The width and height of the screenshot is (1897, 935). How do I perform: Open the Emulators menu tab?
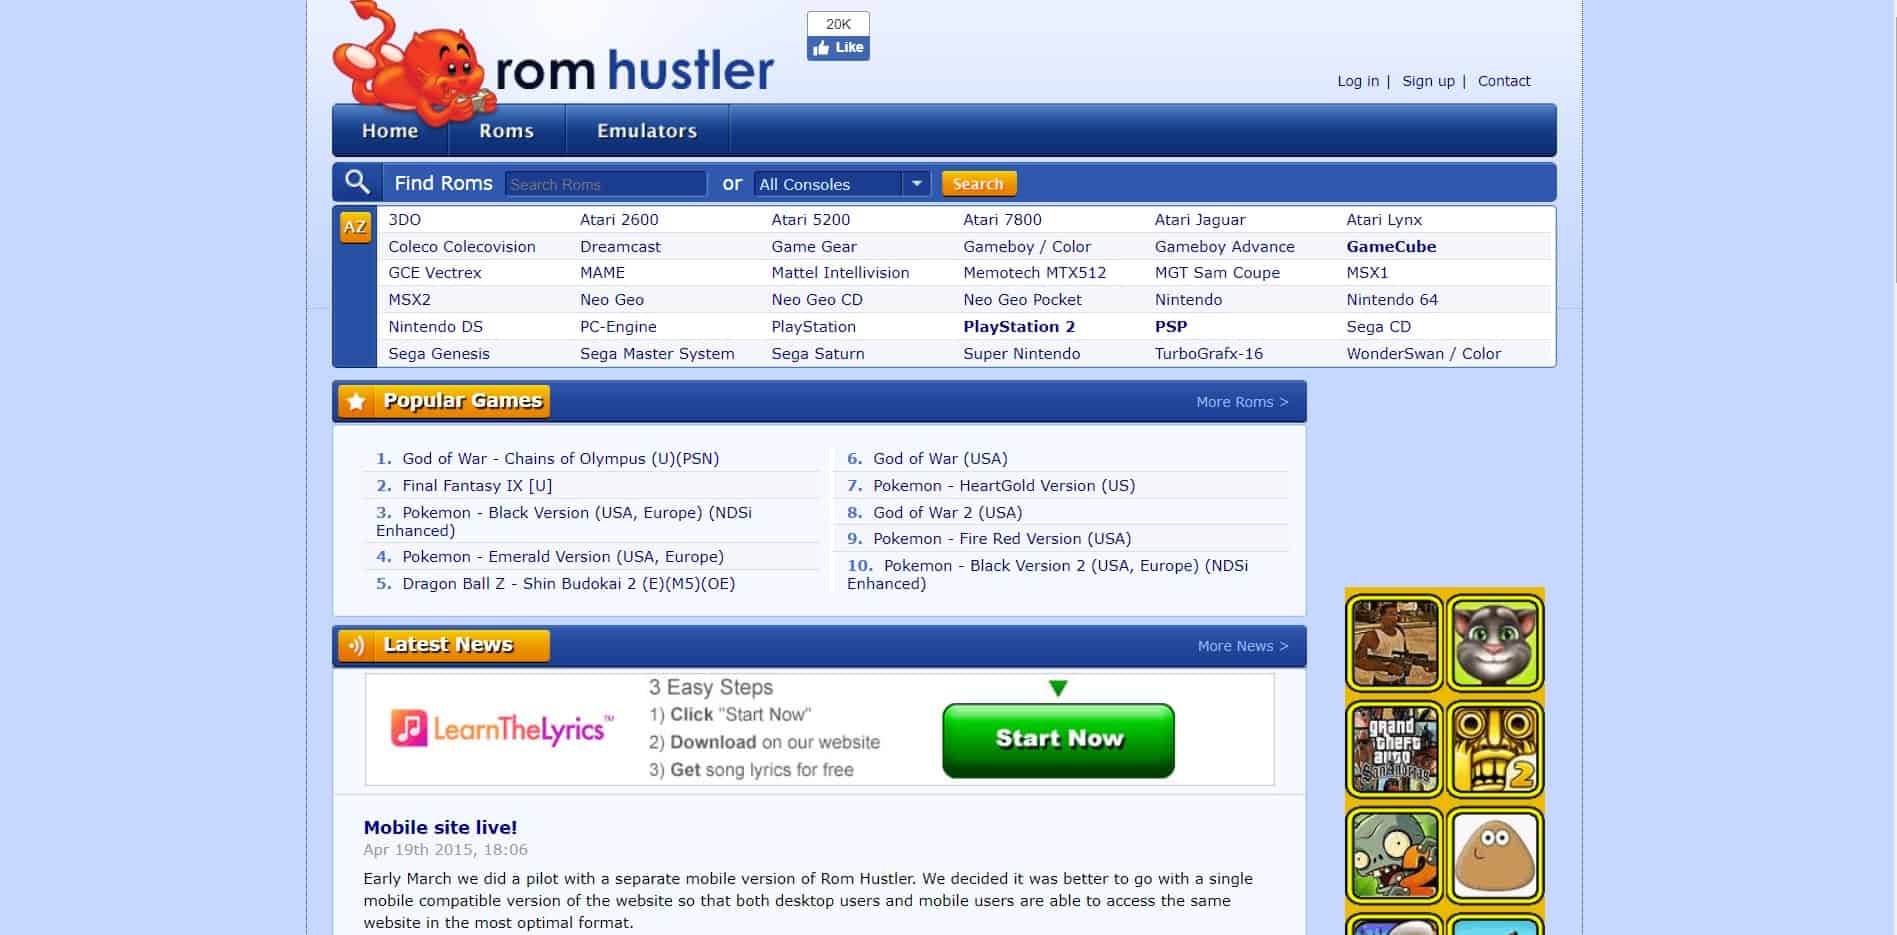pyautogui.click(x=647, y=130)
